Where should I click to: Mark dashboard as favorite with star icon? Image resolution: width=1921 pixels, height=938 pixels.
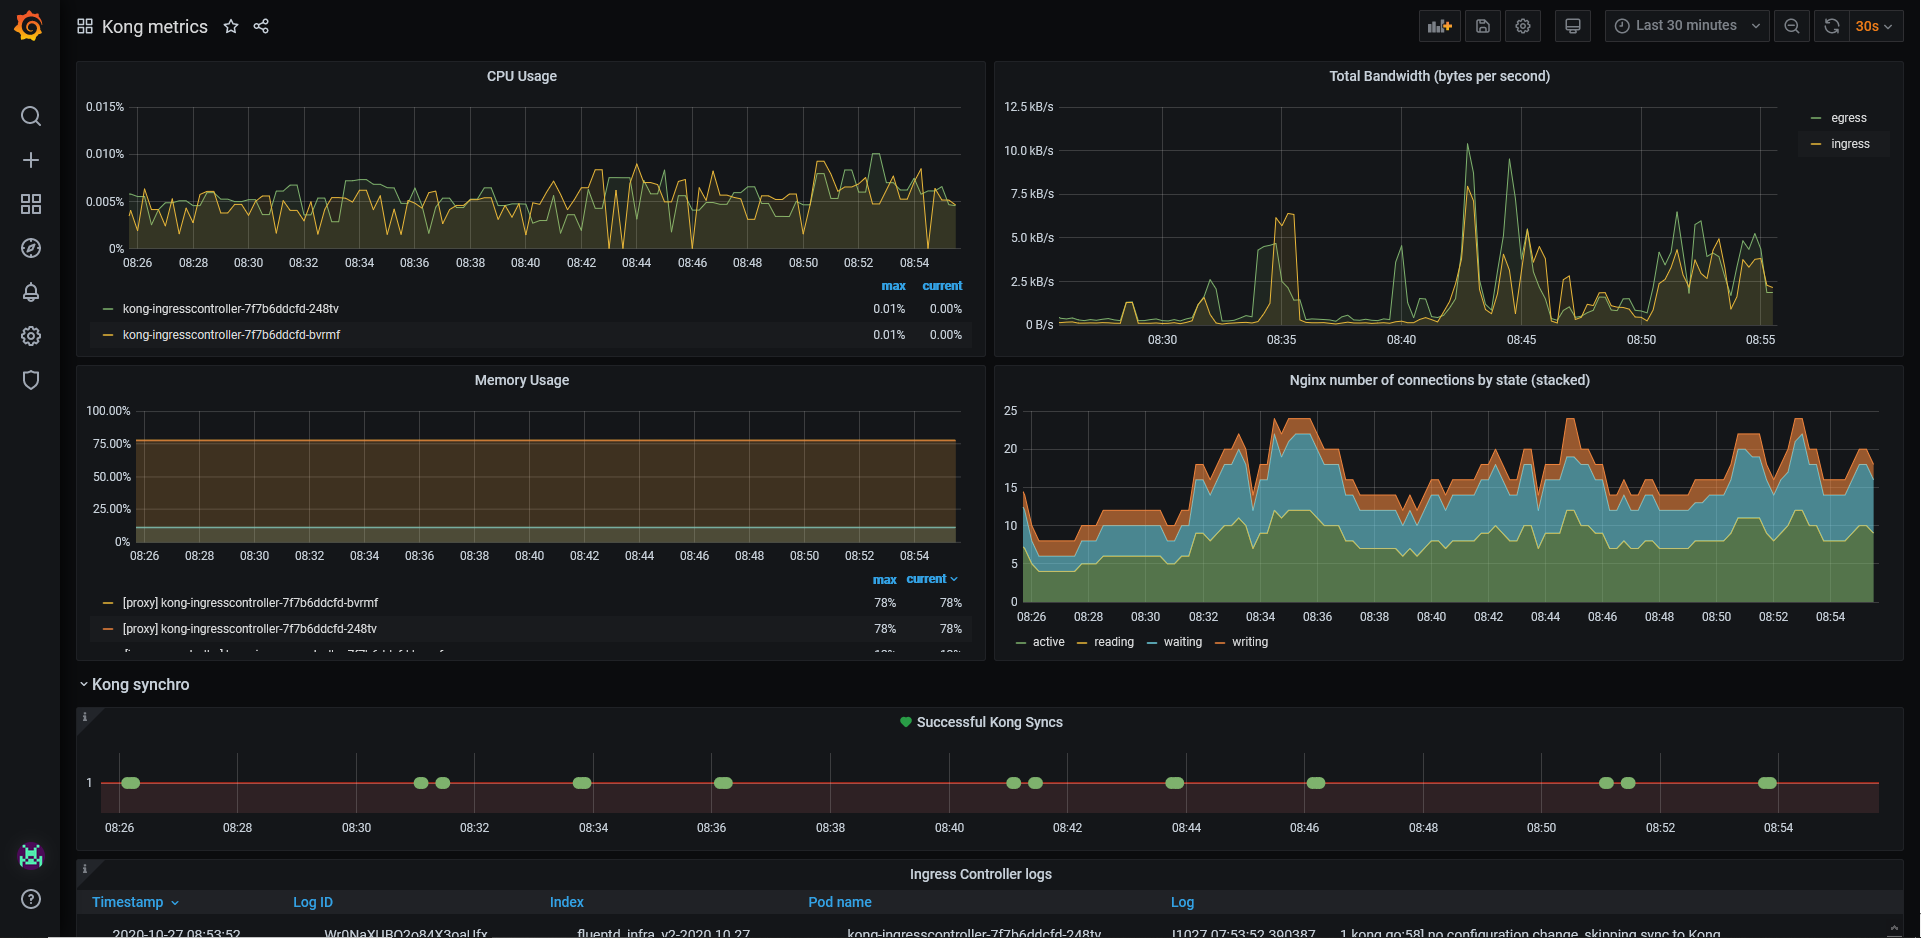[231, 26]
